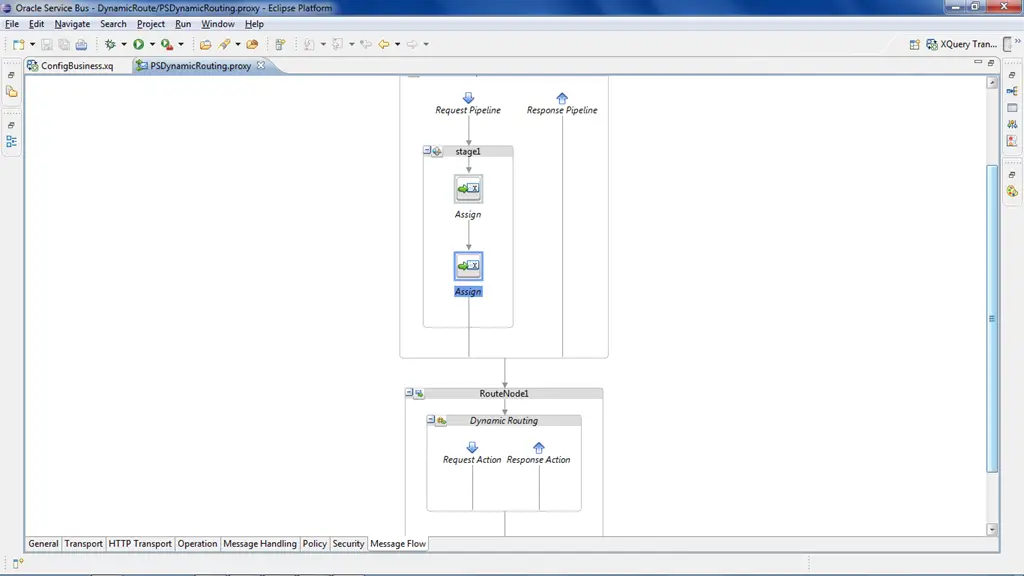Select the highlighted second Assign icon

(468, 266)
